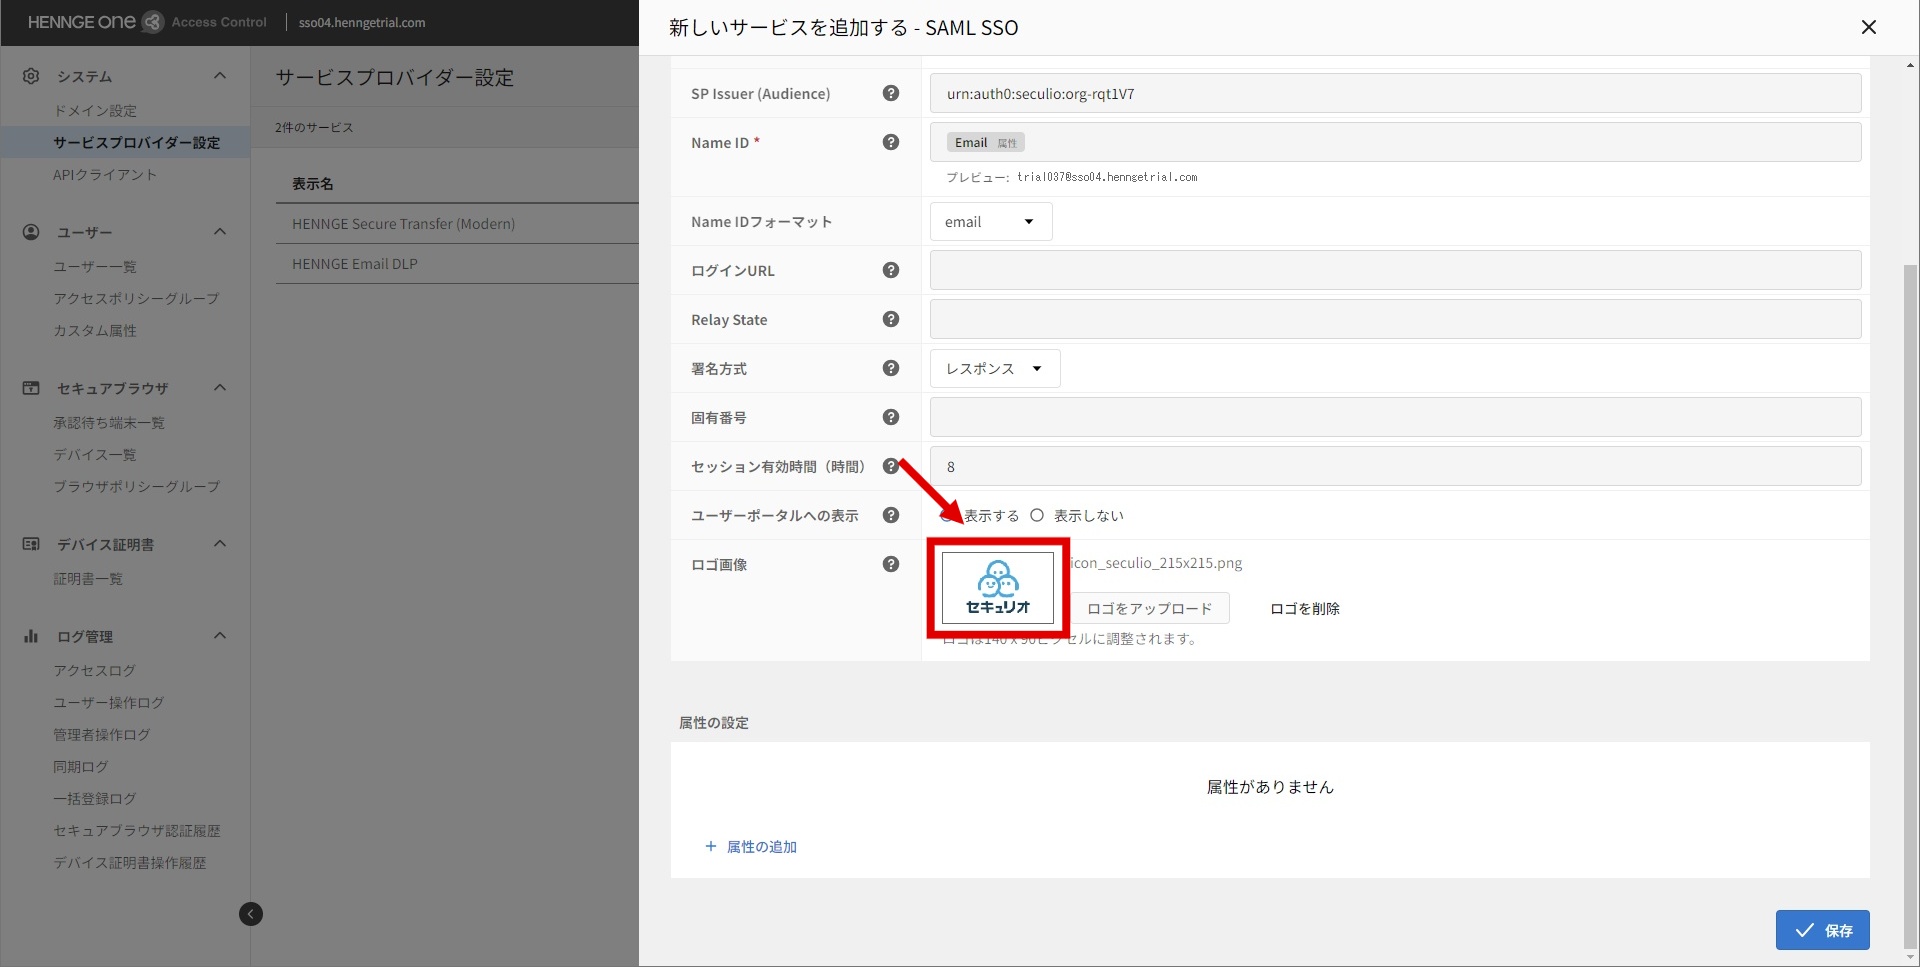Open サービスプロバイダー設定 in the sidebar
The height and width of the screenshot is (967, 1920).
[137, 143]
